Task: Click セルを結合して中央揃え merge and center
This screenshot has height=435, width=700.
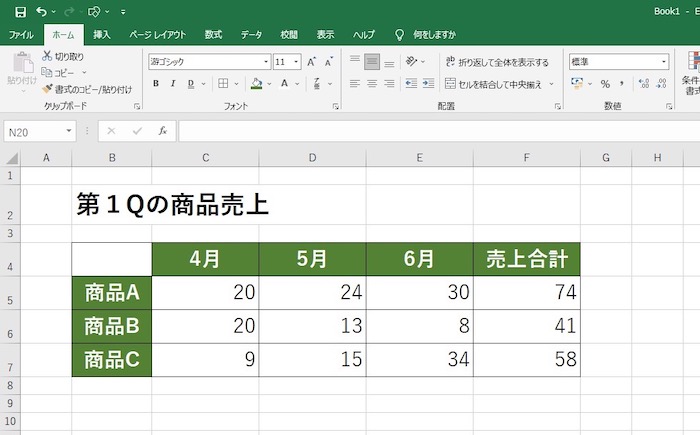Action: point(493,84)
